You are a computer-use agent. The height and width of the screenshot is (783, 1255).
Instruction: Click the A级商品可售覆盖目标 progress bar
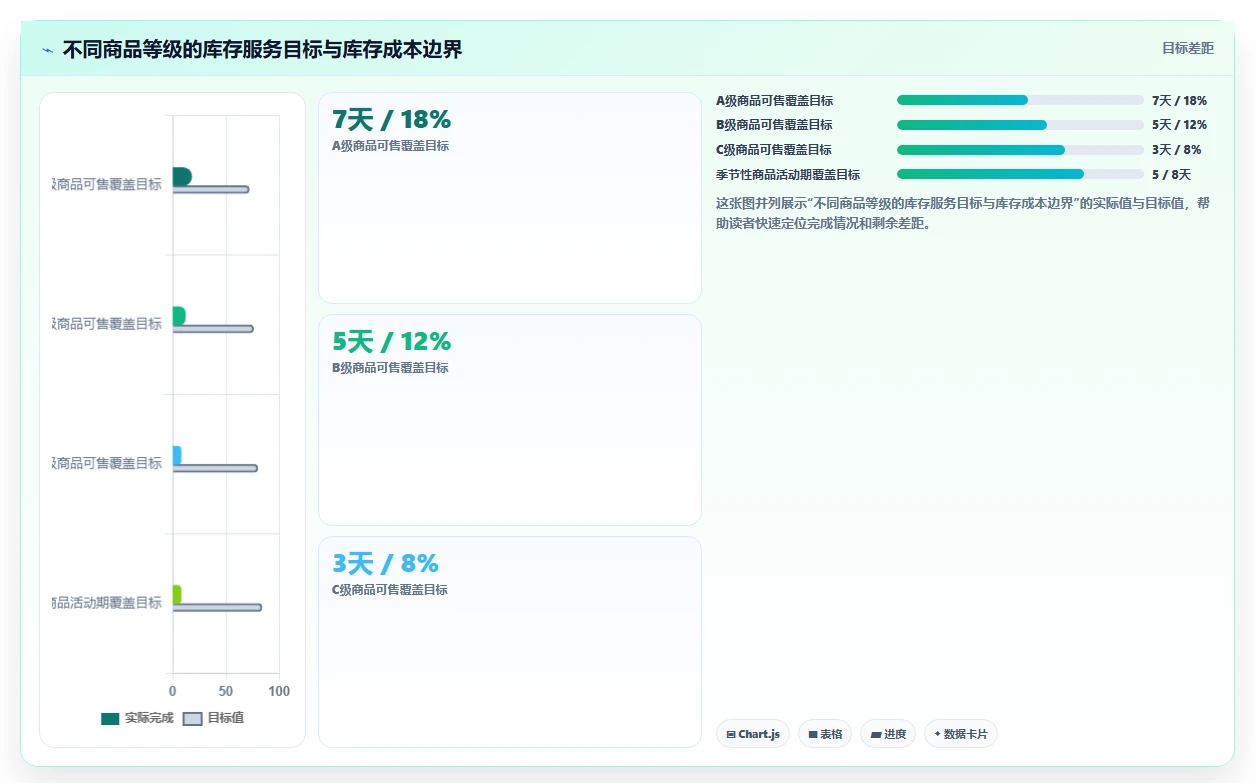pyautogui.click(x=1020, y=100)
